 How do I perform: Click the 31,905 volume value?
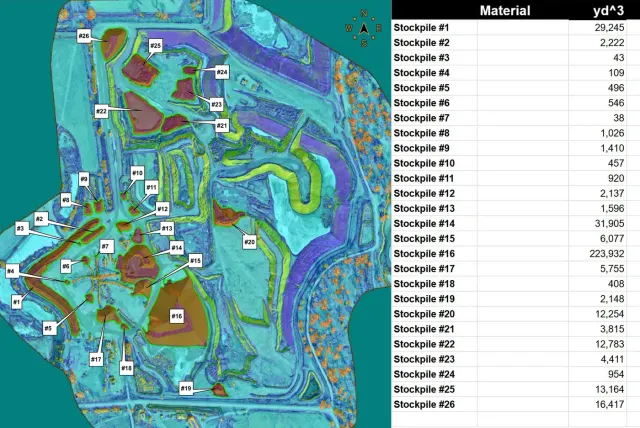pyautogui.click(x=609, y=224)
